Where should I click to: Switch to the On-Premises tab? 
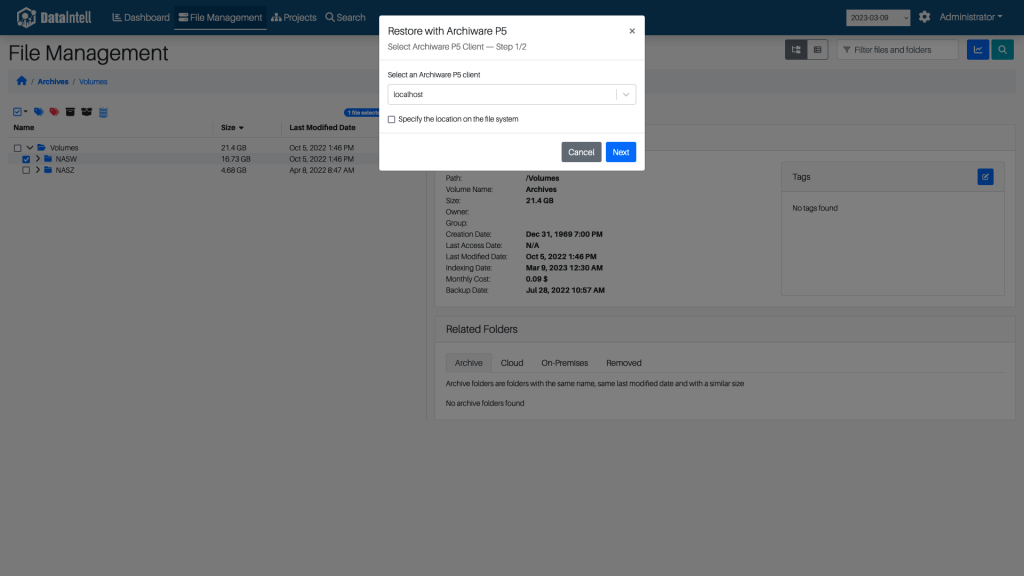coord(564,363)
